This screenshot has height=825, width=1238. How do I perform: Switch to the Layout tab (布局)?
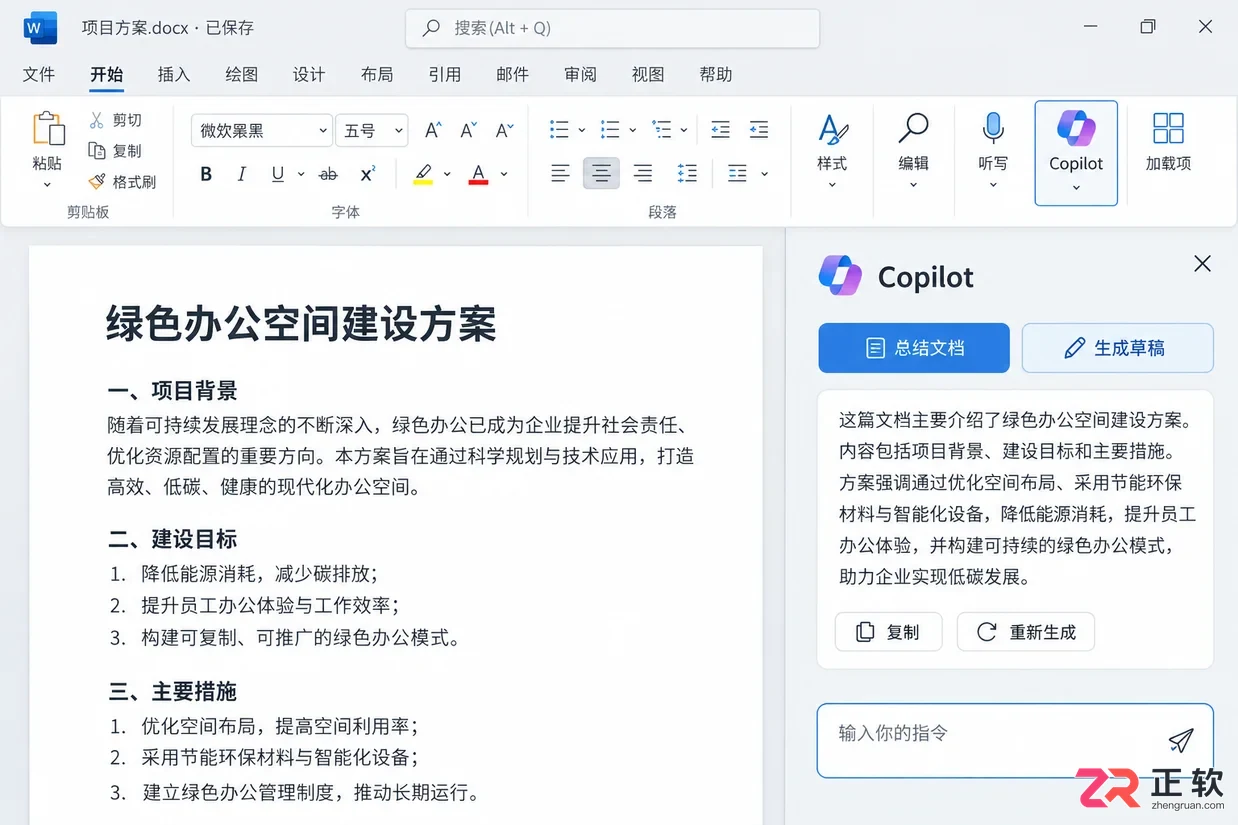coord(377,74)
